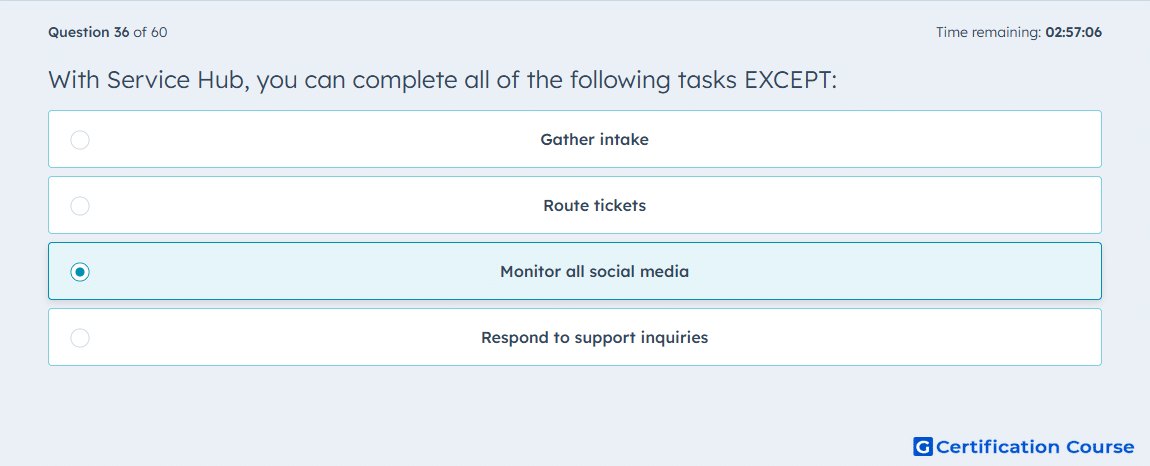The height and width of the screenshot is (466, 1150).
Task: Click the 'of 60' total questions text
Action: click(150, 32)
